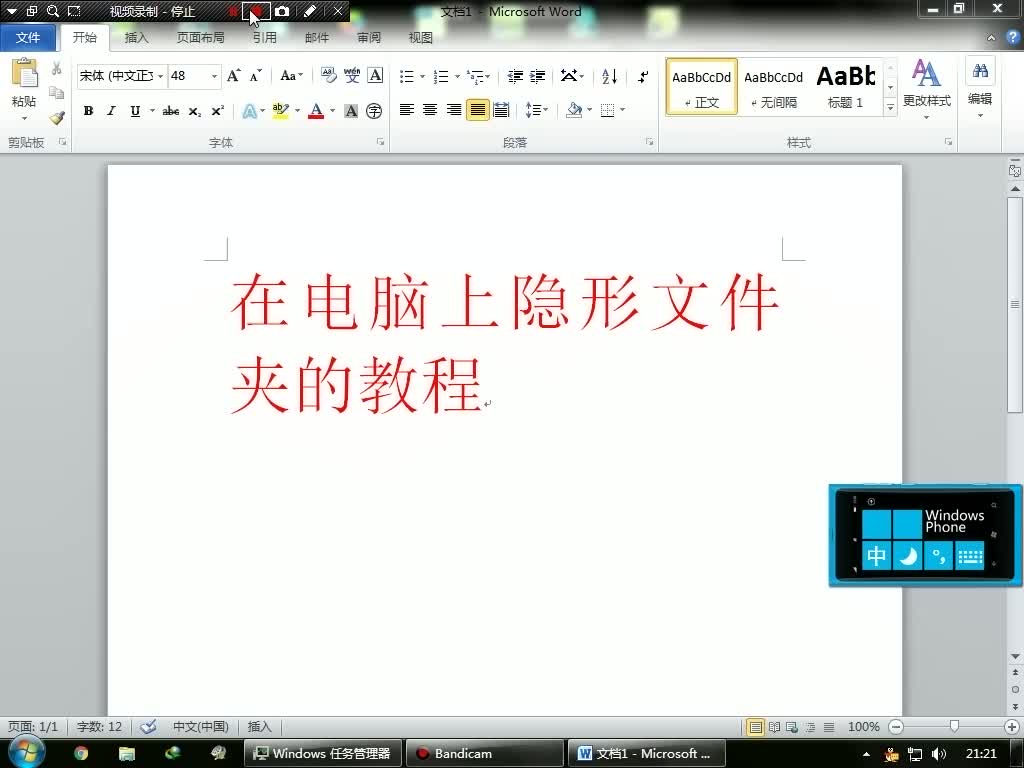Toggle bold formatting in the Font group
This screenshot has width=1024, height=768.
click(x=88, y=110)
